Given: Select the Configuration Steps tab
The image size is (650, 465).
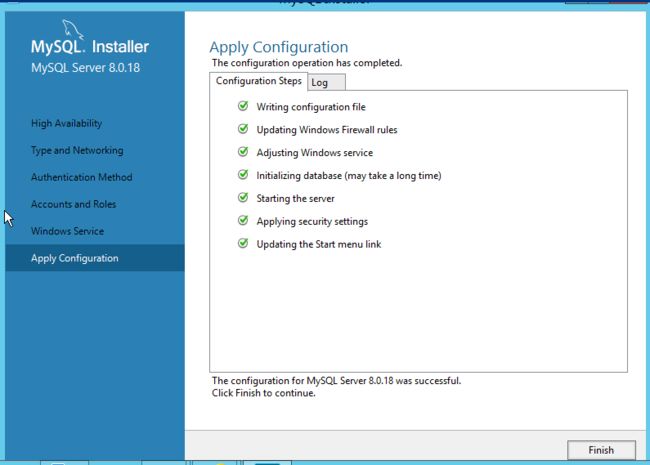Looking at the screenshot, I should pyautogui.click(x=258, y=81).
